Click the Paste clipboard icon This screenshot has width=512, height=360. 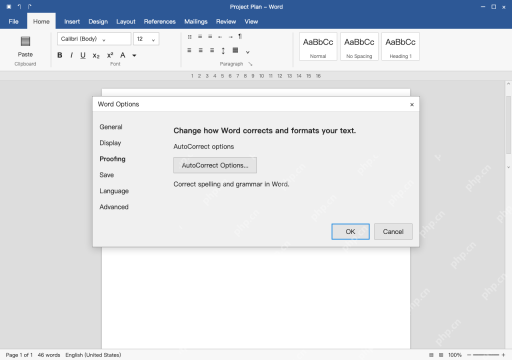pos(25,41)
